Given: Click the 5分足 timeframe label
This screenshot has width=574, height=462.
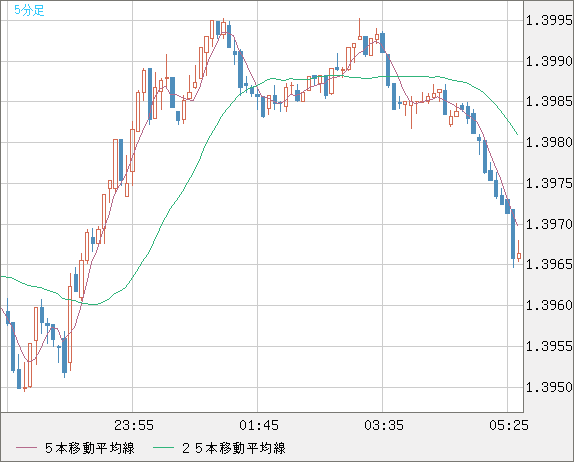Looking at the screenshot, I should [29, 10].
